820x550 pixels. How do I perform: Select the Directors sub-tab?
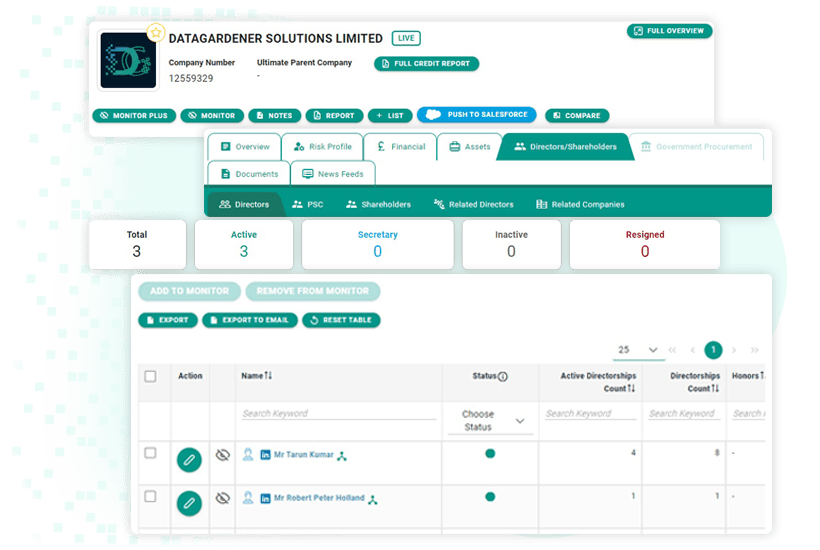244,204
